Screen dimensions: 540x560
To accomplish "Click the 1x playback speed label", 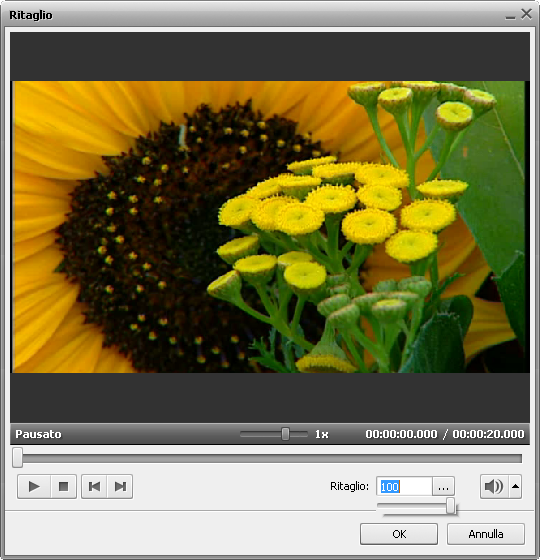I will 321,434.
